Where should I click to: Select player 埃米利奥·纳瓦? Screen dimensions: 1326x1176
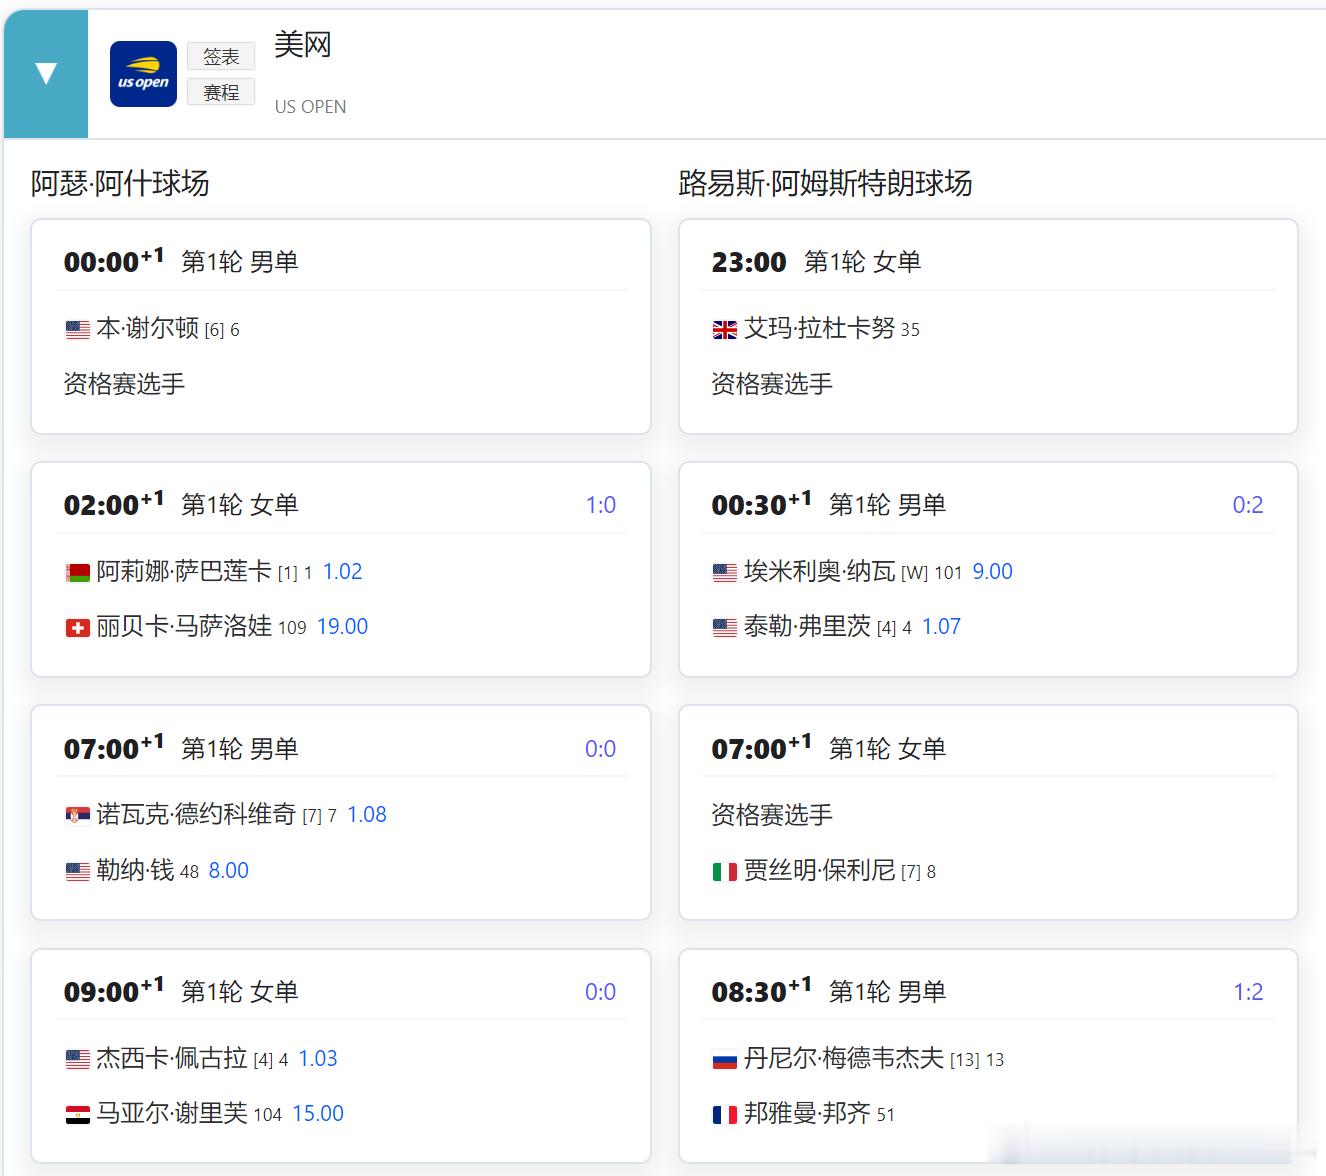click(x=820, y=571)
